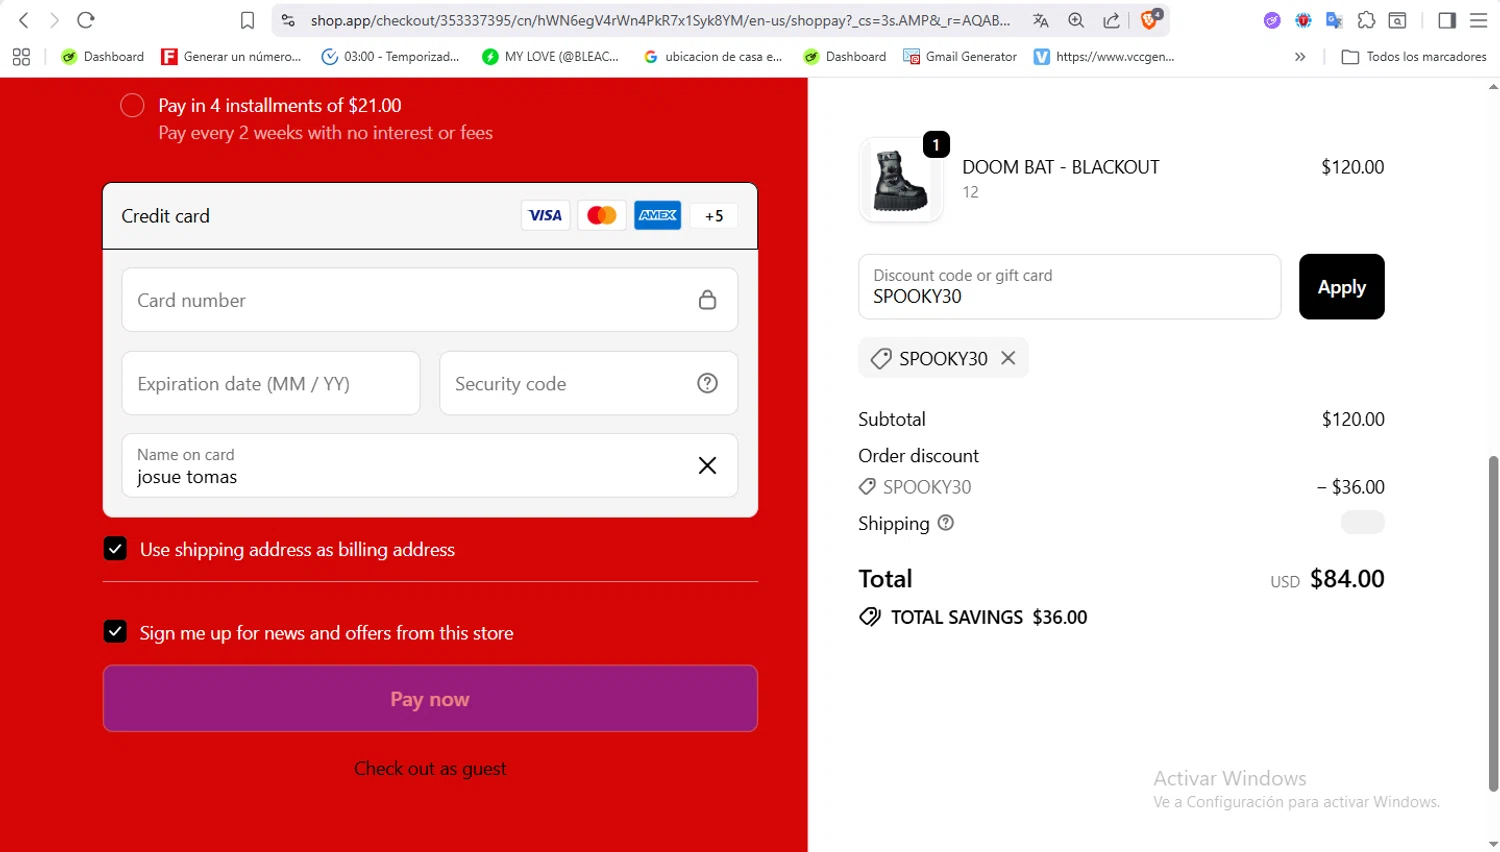1500x852 pixels.
Task: Open the red and blue extension icon
Action: coord(1303,20)
